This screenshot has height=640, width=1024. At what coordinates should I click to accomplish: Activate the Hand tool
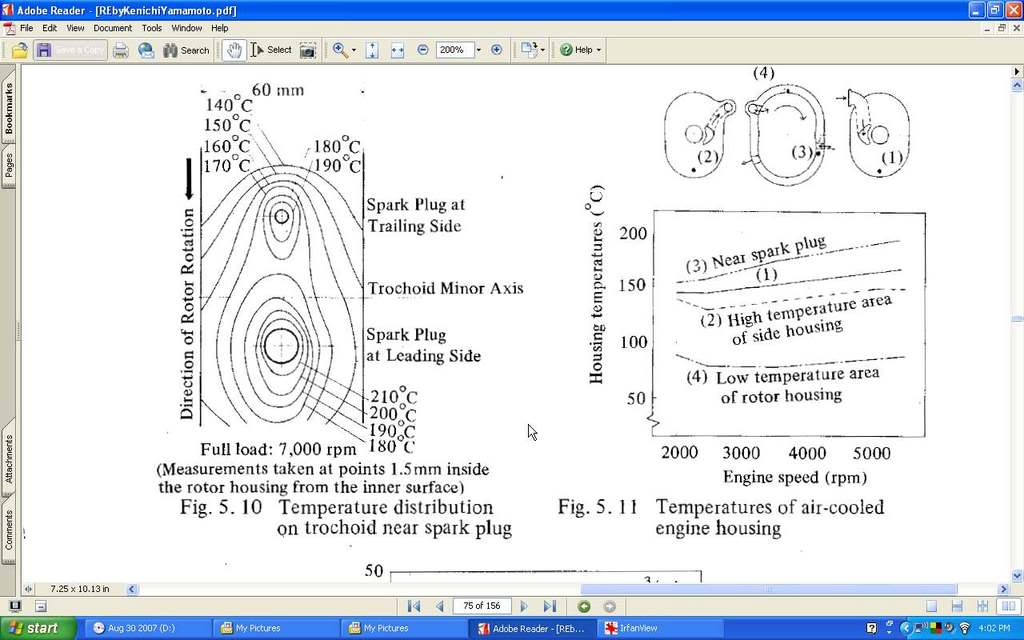tap(234, 50)
